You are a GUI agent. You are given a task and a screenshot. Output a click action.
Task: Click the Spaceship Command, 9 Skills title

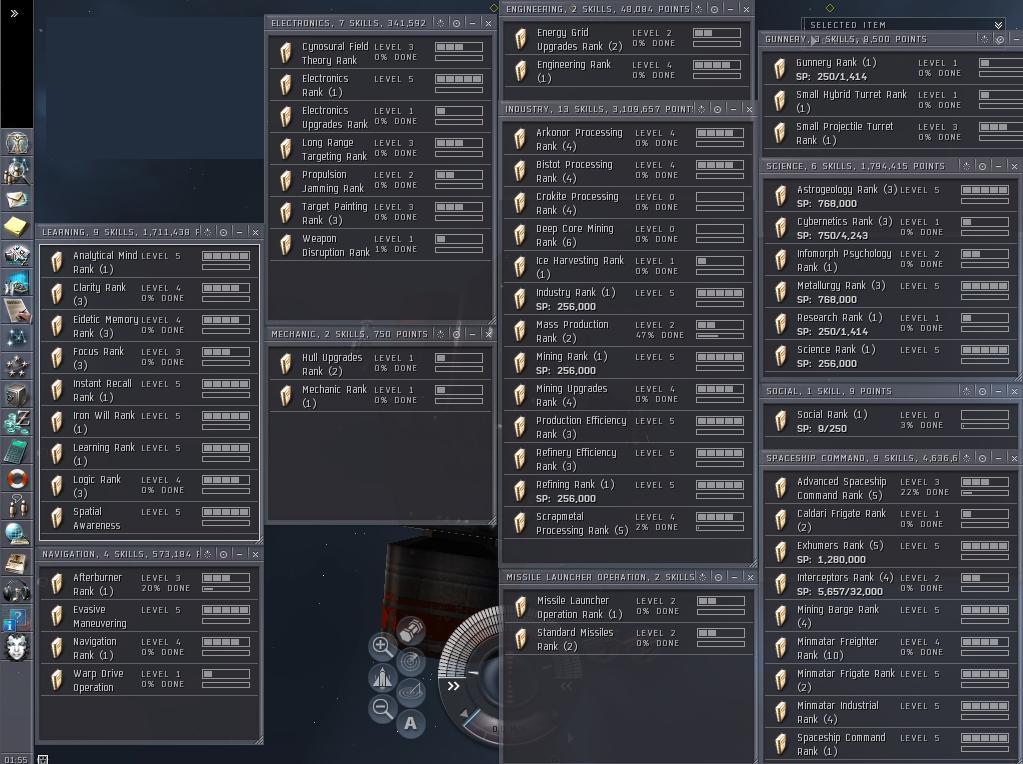tap(861, 458)
